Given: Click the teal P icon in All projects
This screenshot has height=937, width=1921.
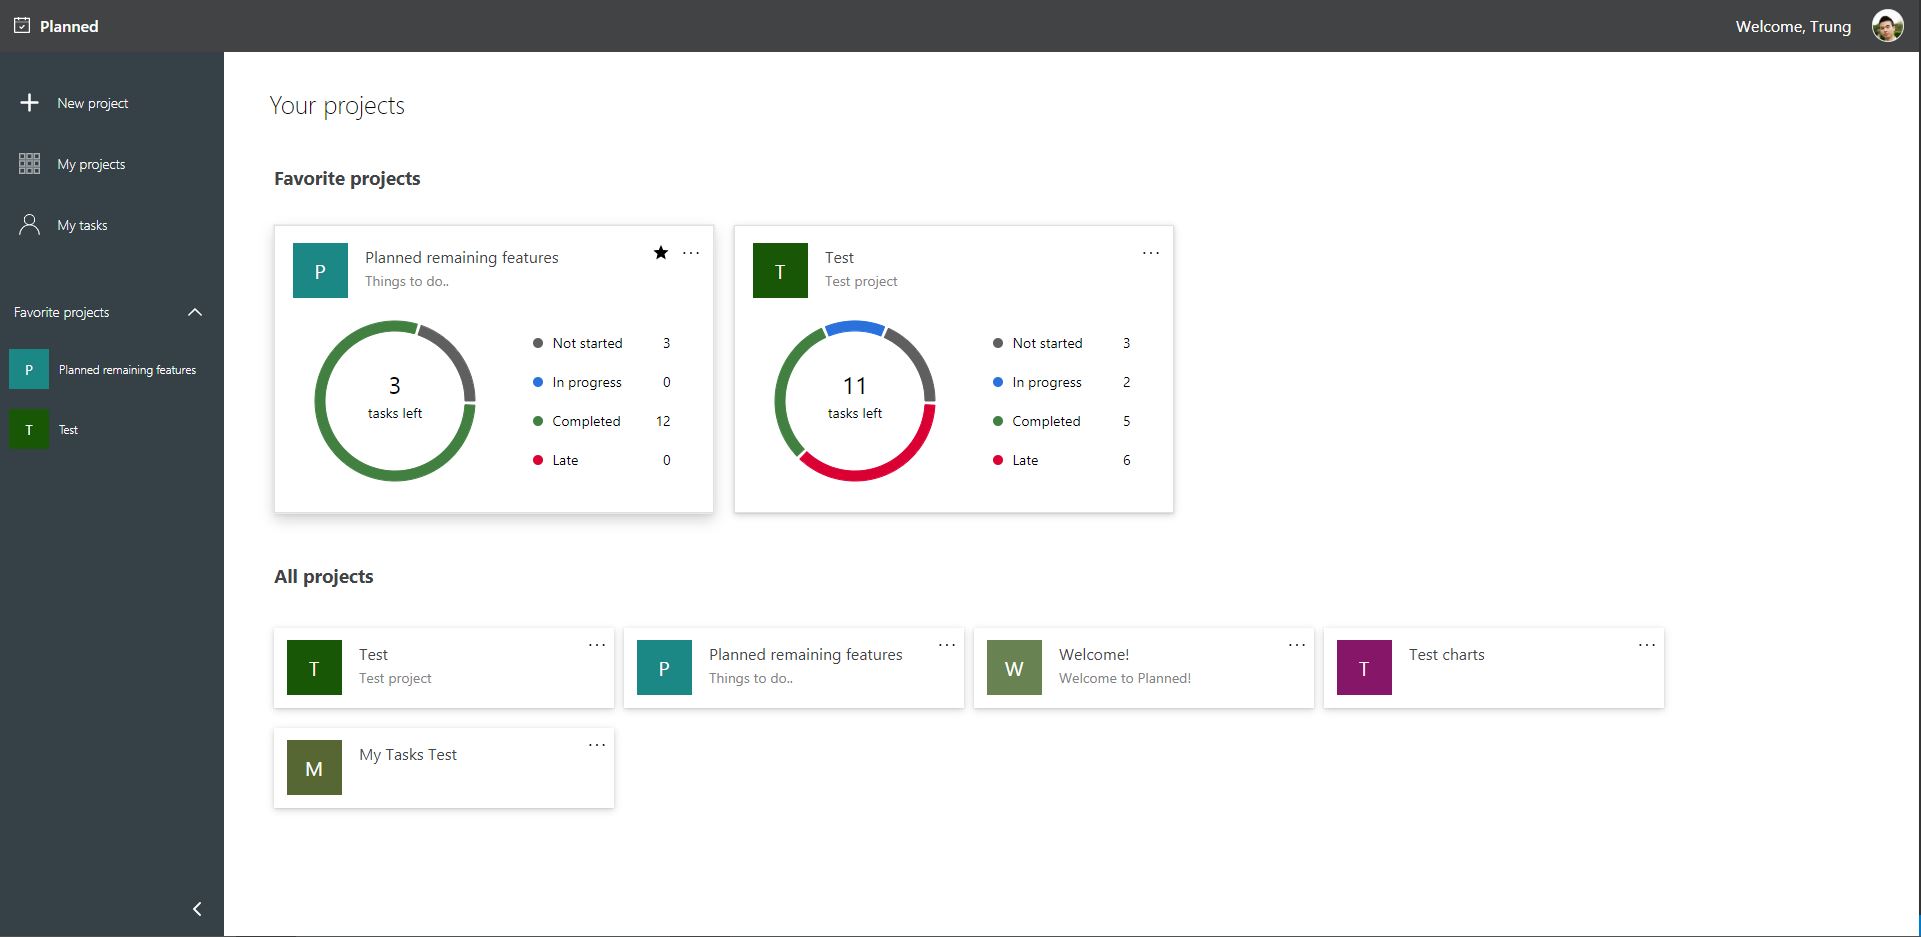Looking at the screenshot, I should coord(664,668).
